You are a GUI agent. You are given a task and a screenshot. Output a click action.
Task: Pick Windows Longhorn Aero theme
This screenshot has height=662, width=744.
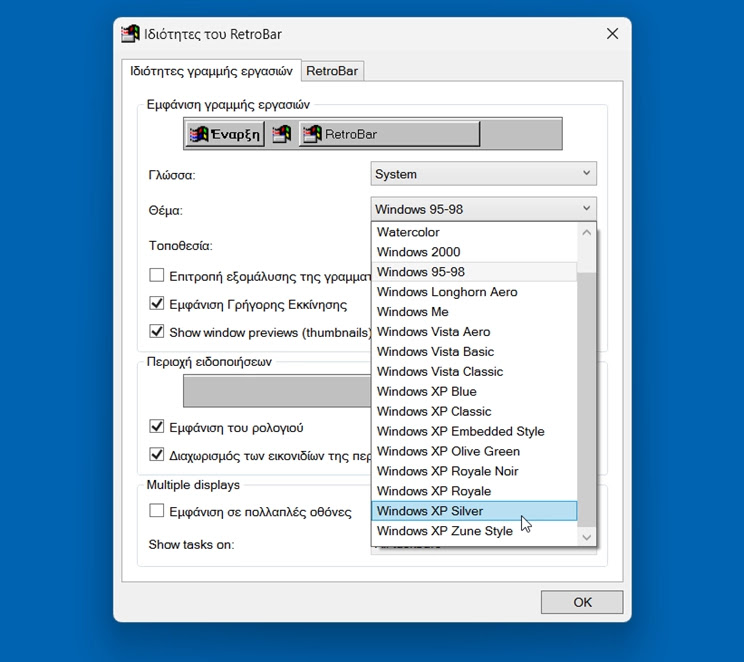(x=474, y=292)
